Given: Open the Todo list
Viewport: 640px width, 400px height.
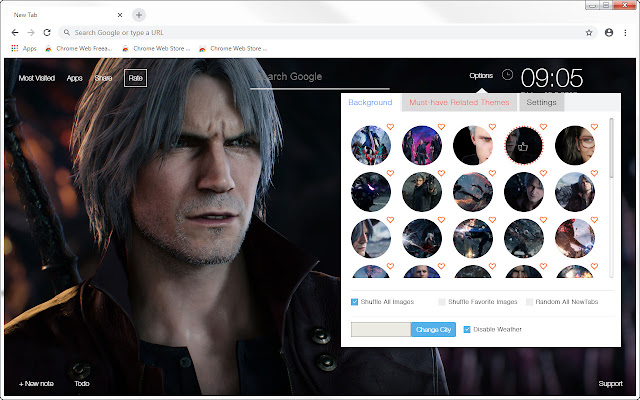Looking at the screenshot, I should [x=82, y=384].
